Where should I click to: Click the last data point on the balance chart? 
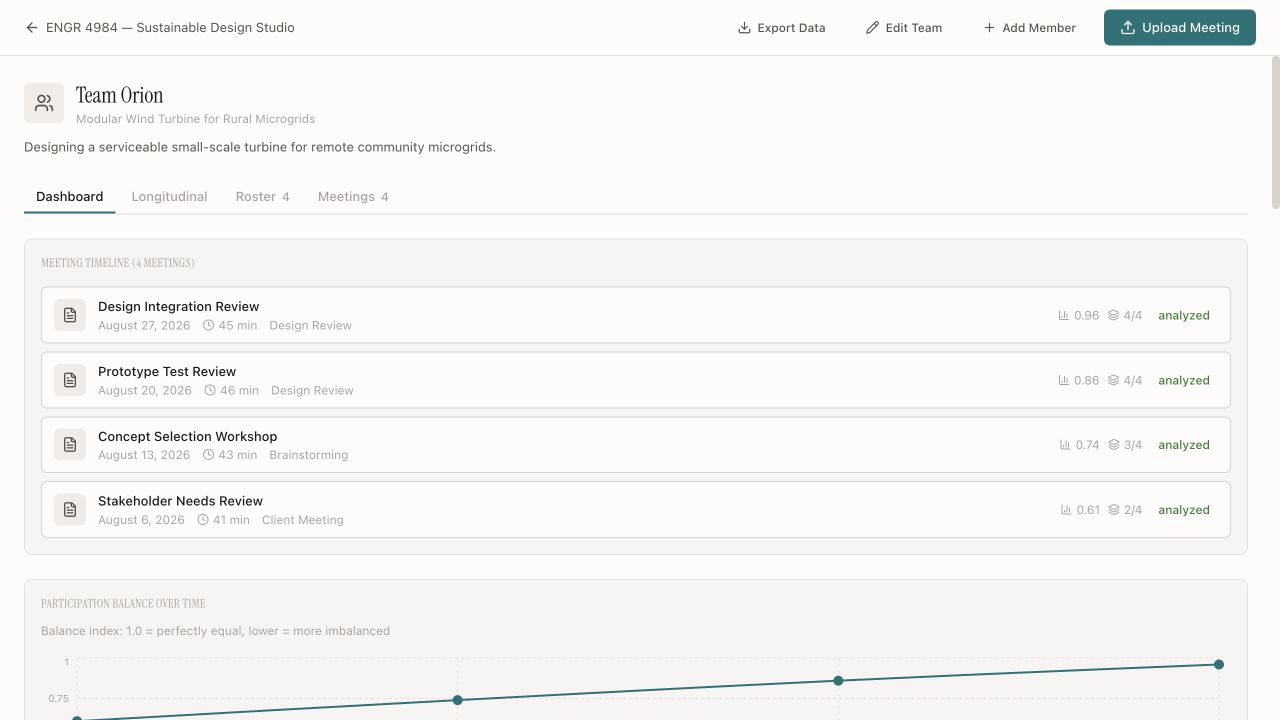coord(1219,664)
